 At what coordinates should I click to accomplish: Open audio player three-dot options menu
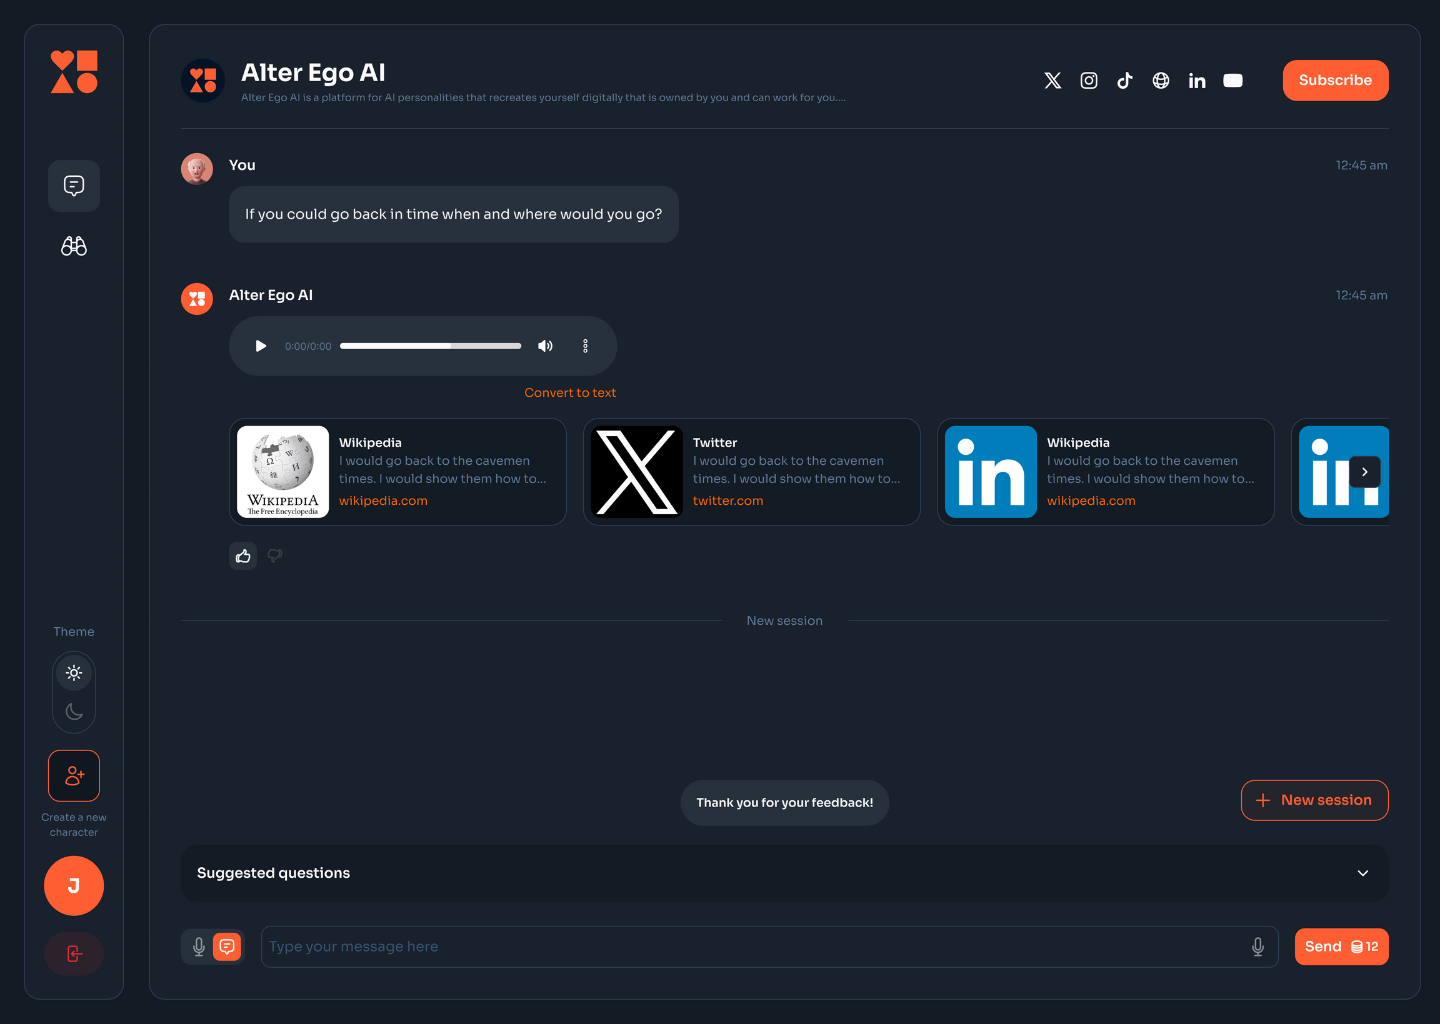point(585,346)
